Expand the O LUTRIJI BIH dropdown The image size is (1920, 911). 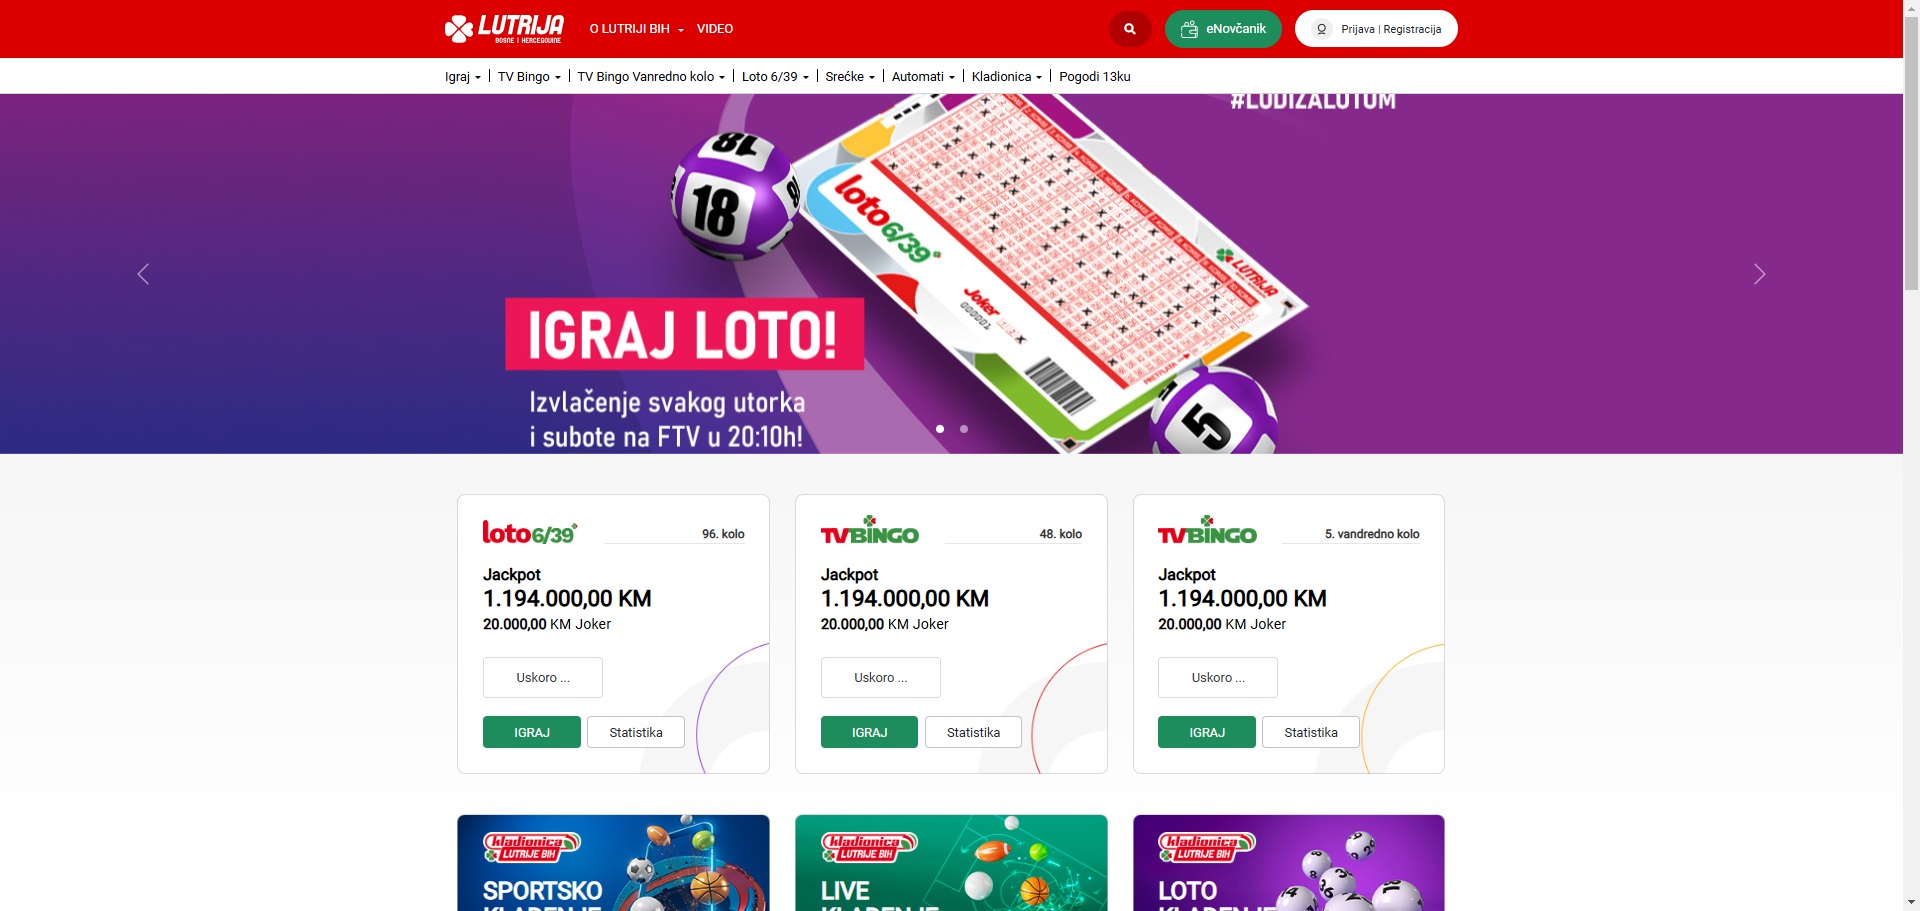tap(637, 29)
